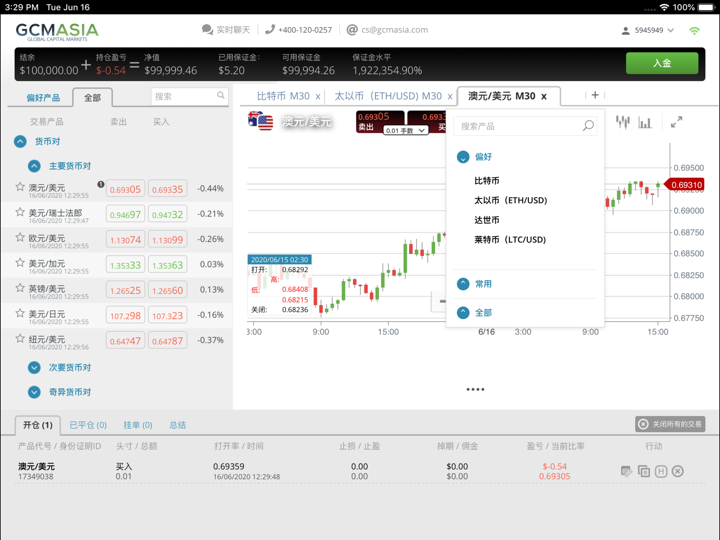
Task: Click the search magnifier in product dropdown
Action: [x=588, y=126]
